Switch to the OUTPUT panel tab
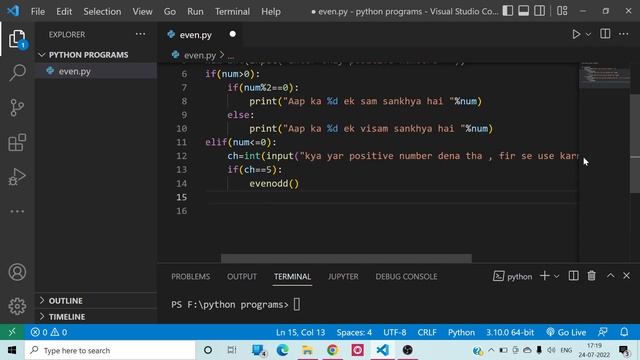Screen dimensions: 640x360 tap(242, 276)
